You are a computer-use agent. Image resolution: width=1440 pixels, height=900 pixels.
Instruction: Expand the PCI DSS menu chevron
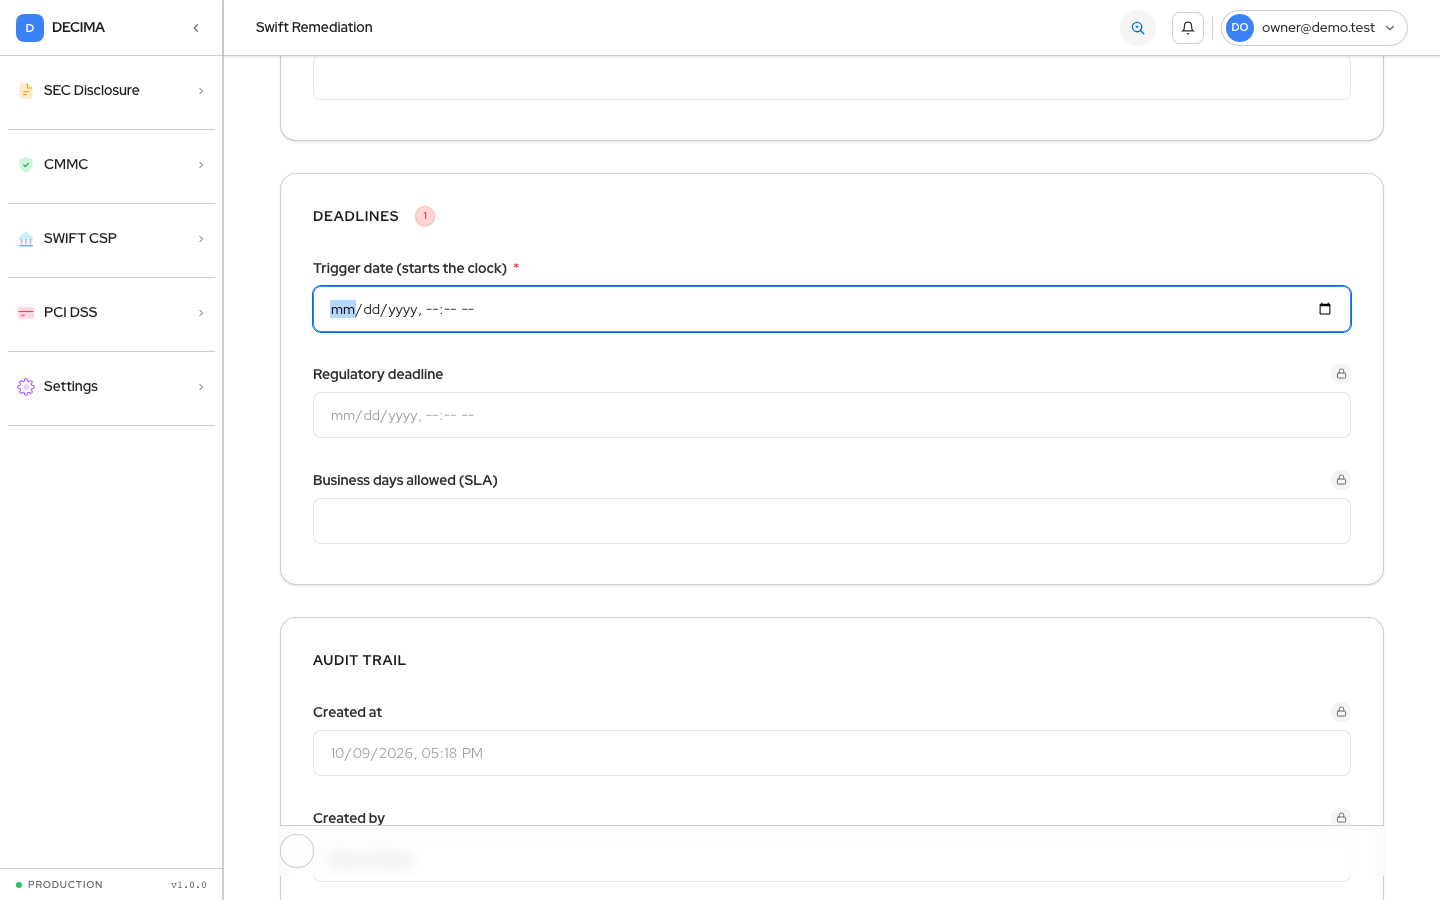(201, 313)
